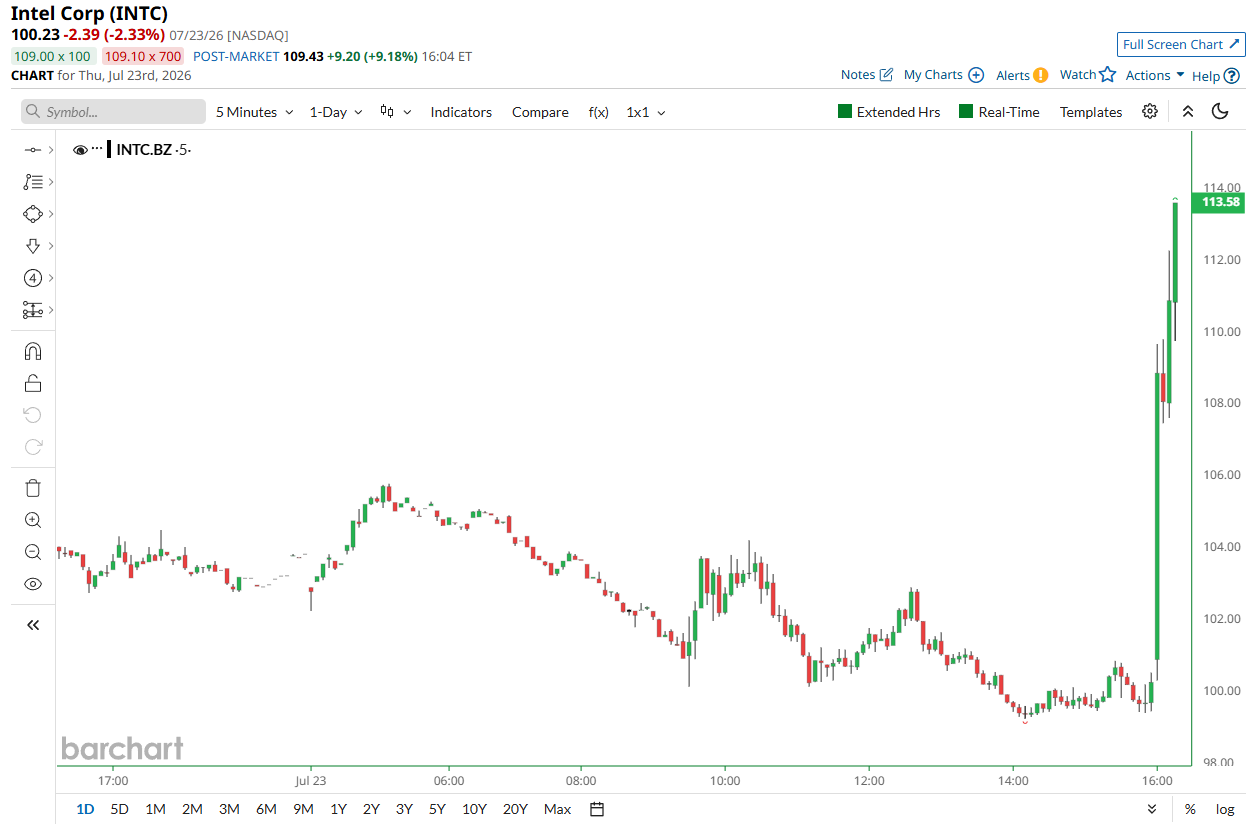Open the Compare menu
Screen dimensions: 1257x826
pos(540,112)
